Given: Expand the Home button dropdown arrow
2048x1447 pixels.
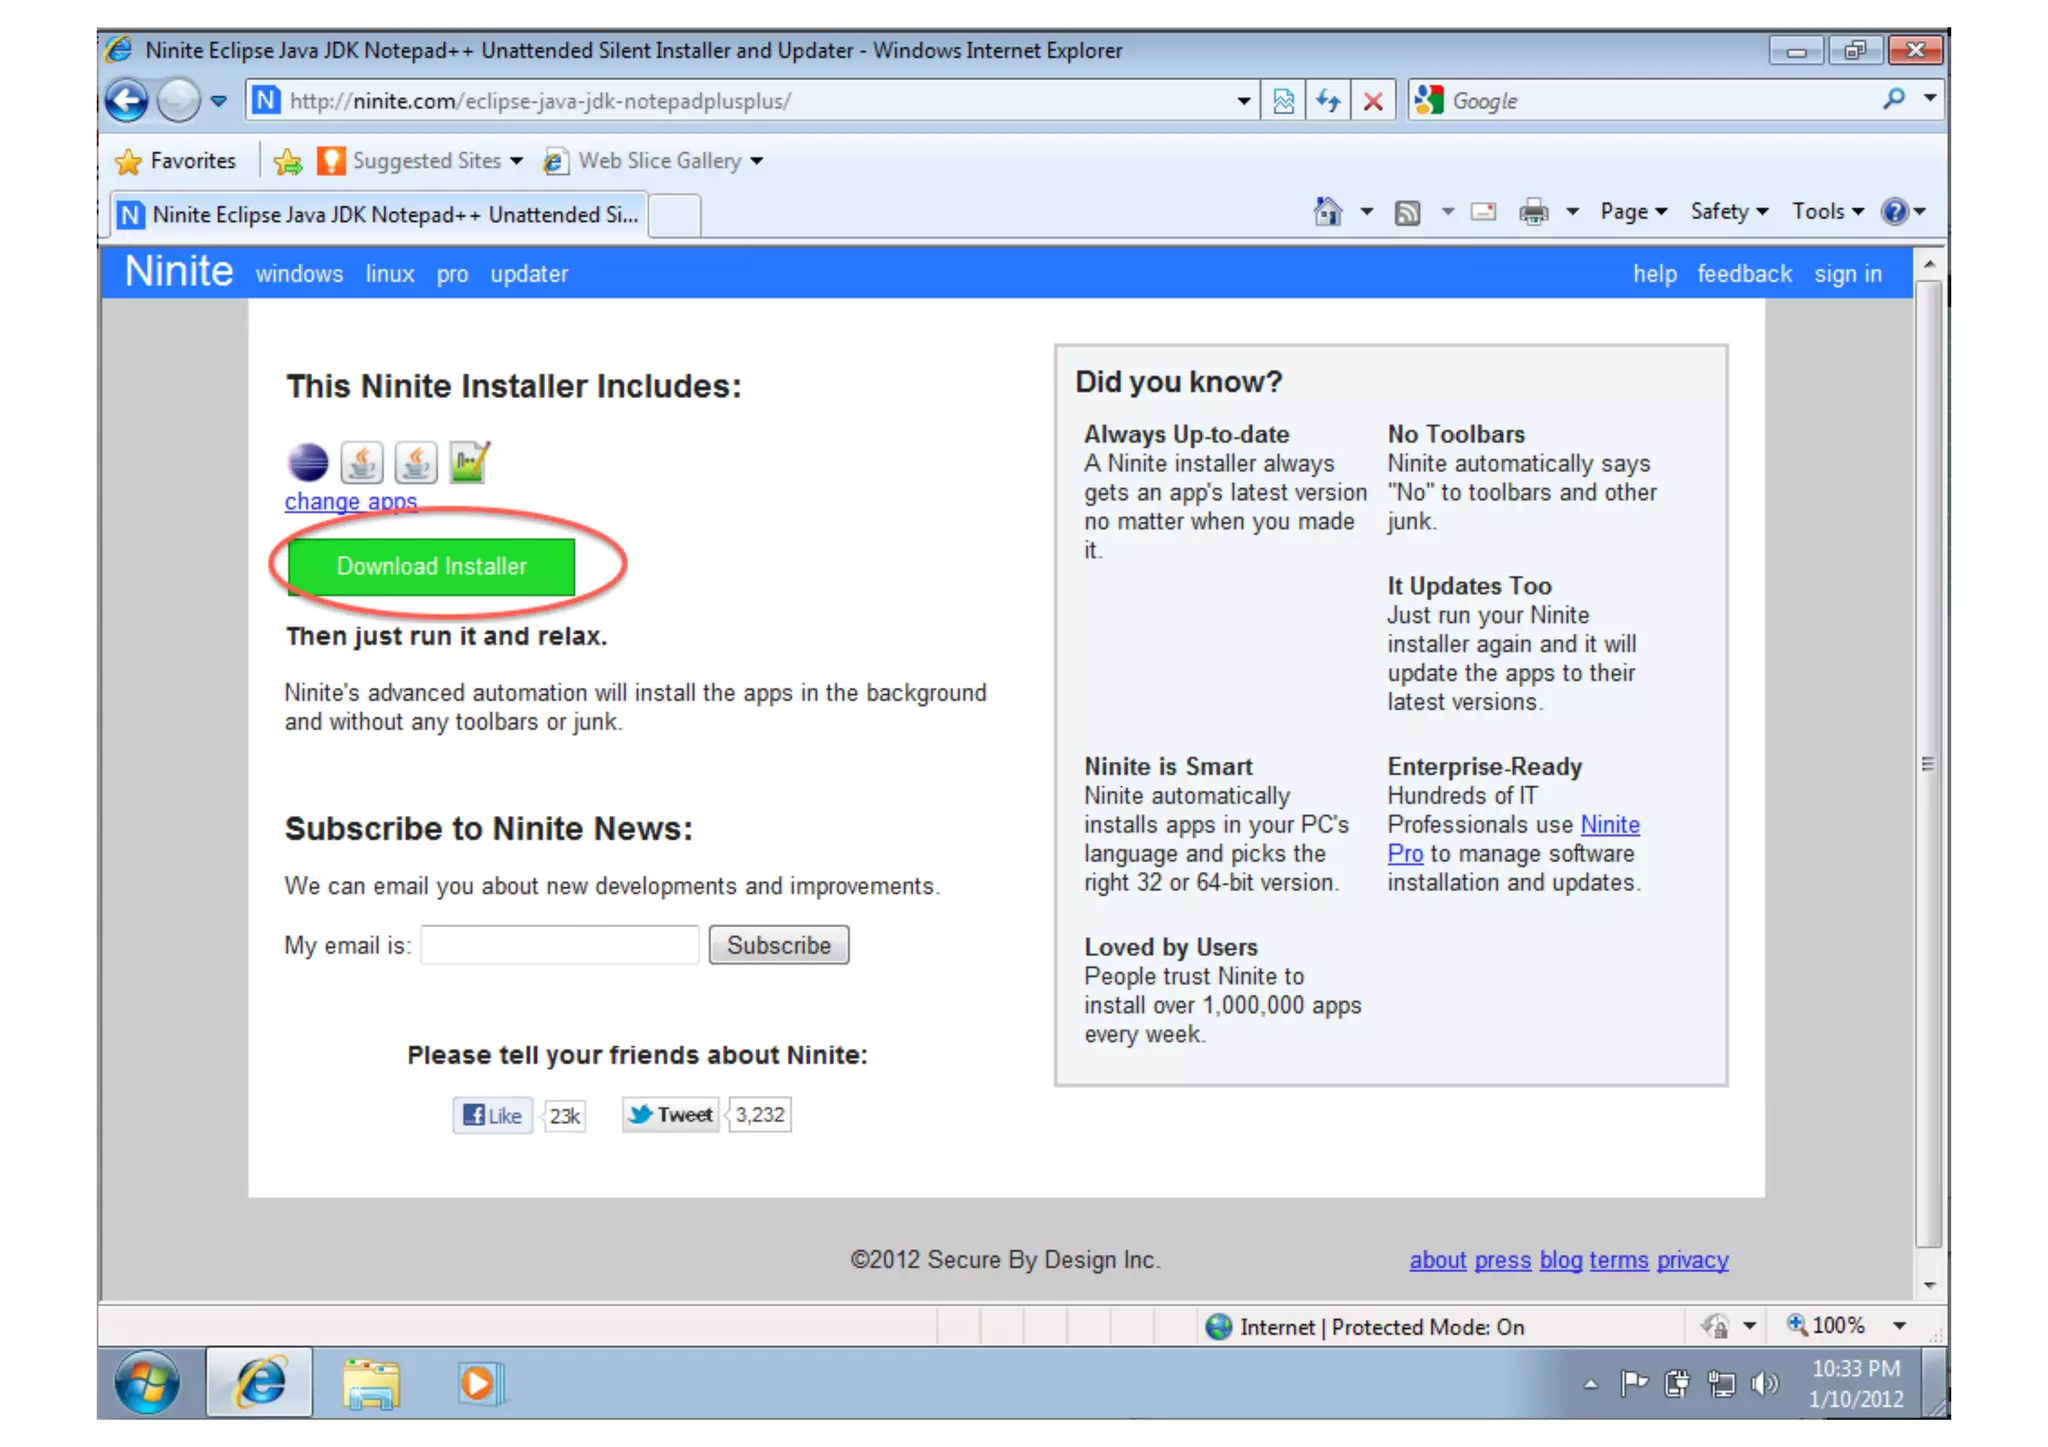Looking at the screenshot, I should (x=1366, y=212).
